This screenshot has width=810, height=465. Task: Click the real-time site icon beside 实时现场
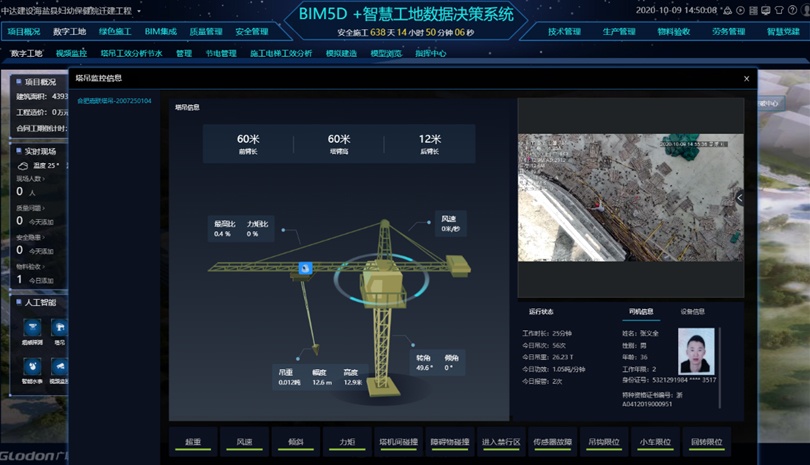(17, 151)
